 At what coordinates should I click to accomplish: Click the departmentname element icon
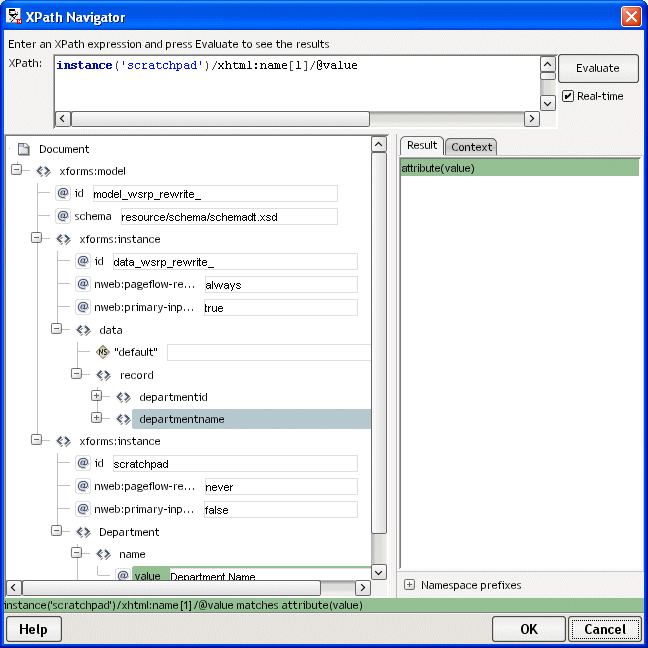123,419
